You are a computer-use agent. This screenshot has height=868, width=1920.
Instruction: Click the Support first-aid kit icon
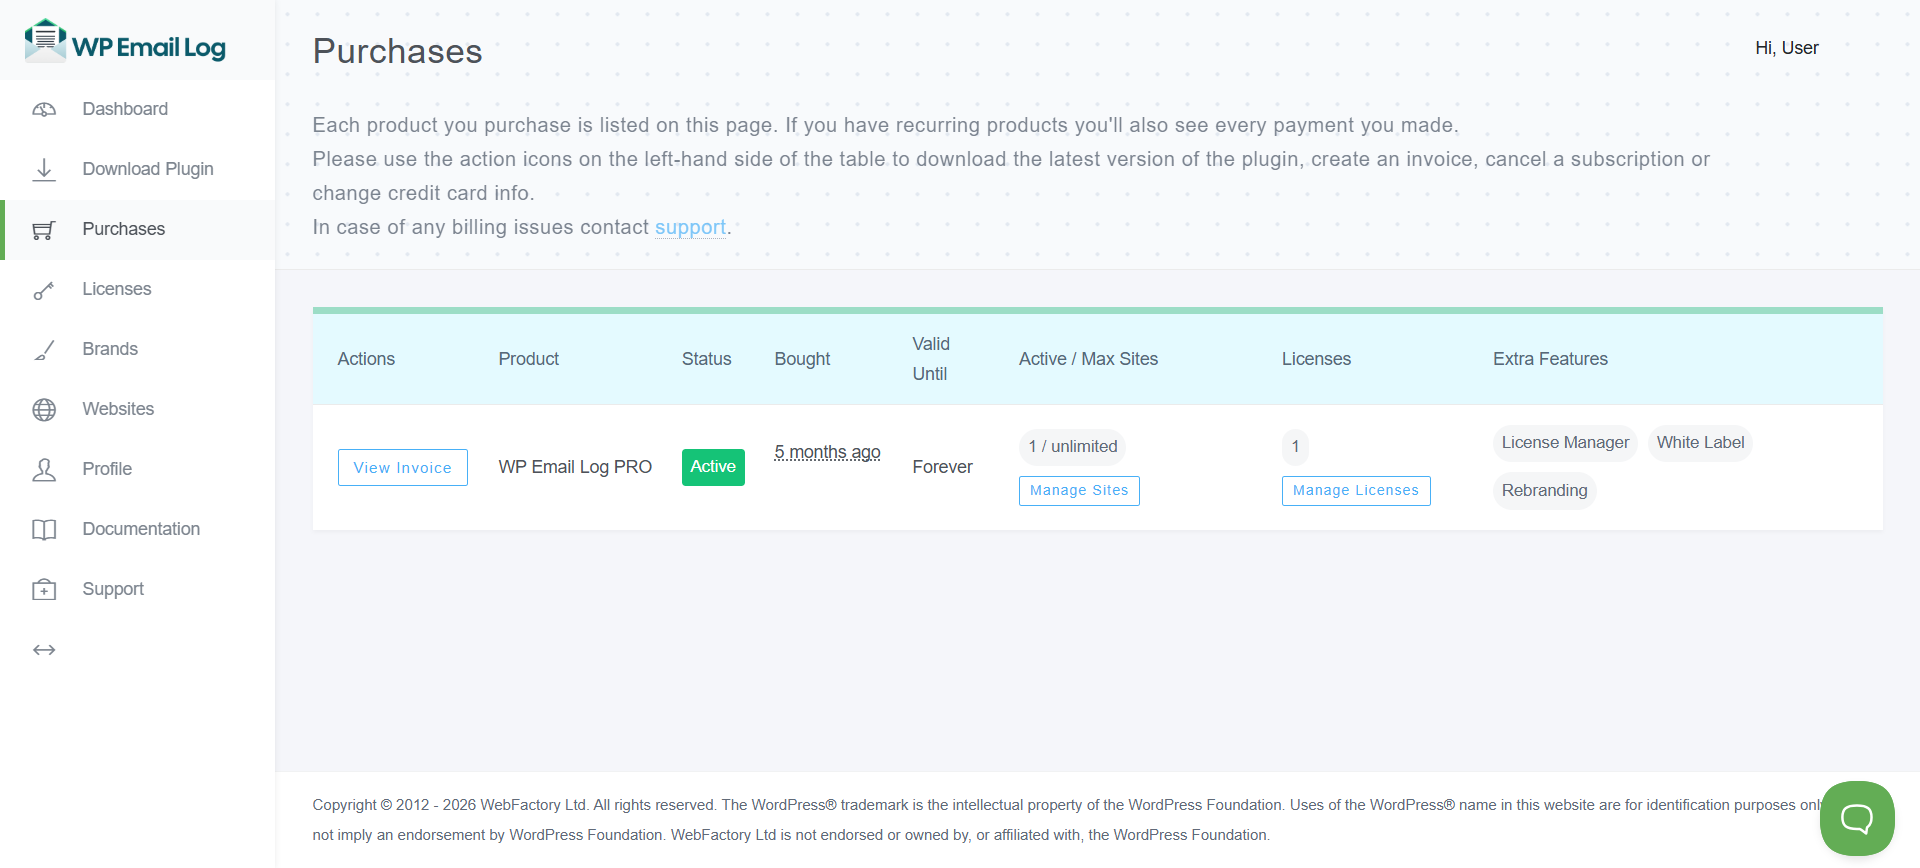[x=44, y=590]
